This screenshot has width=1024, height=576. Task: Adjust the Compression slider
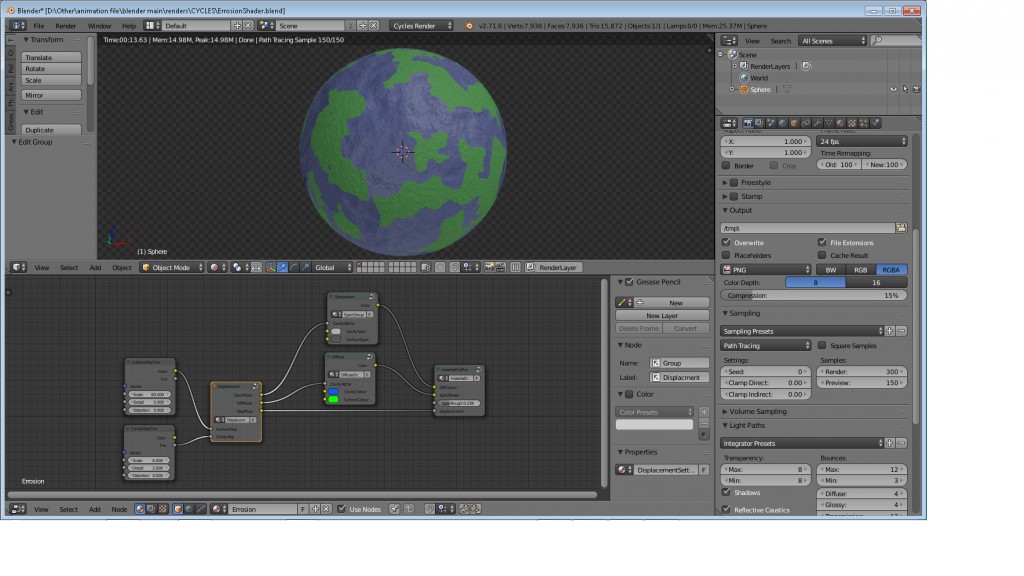click(814, 296)
